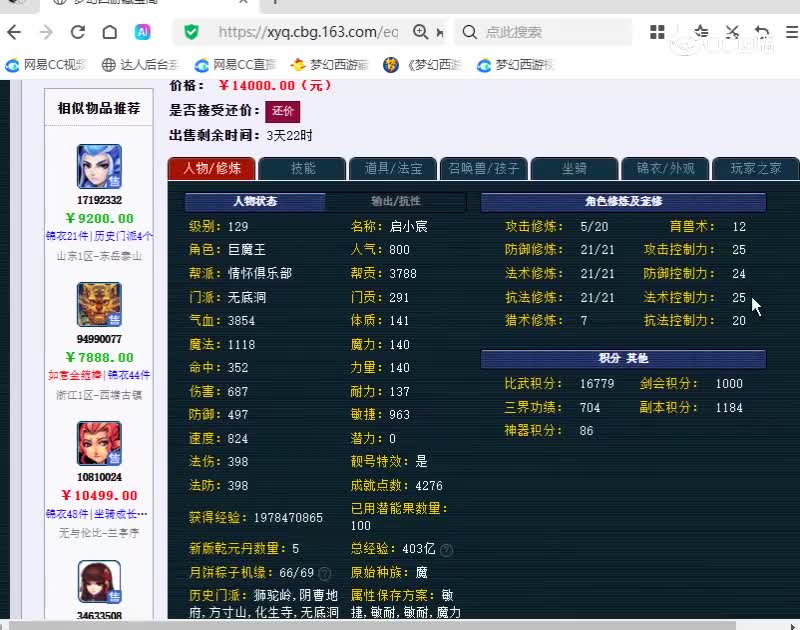Click the browser forward arrow

[46, 33]
